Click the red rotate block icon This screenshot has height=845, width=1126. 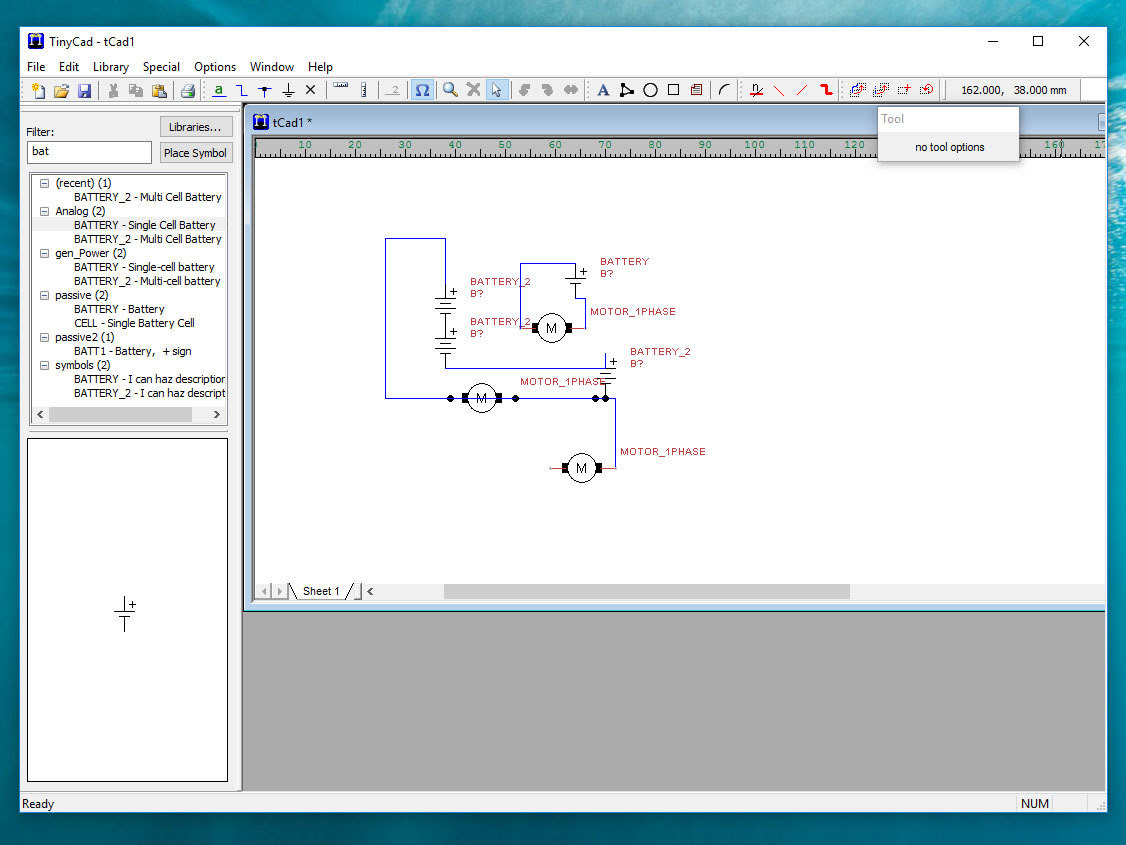click(927, 90)
